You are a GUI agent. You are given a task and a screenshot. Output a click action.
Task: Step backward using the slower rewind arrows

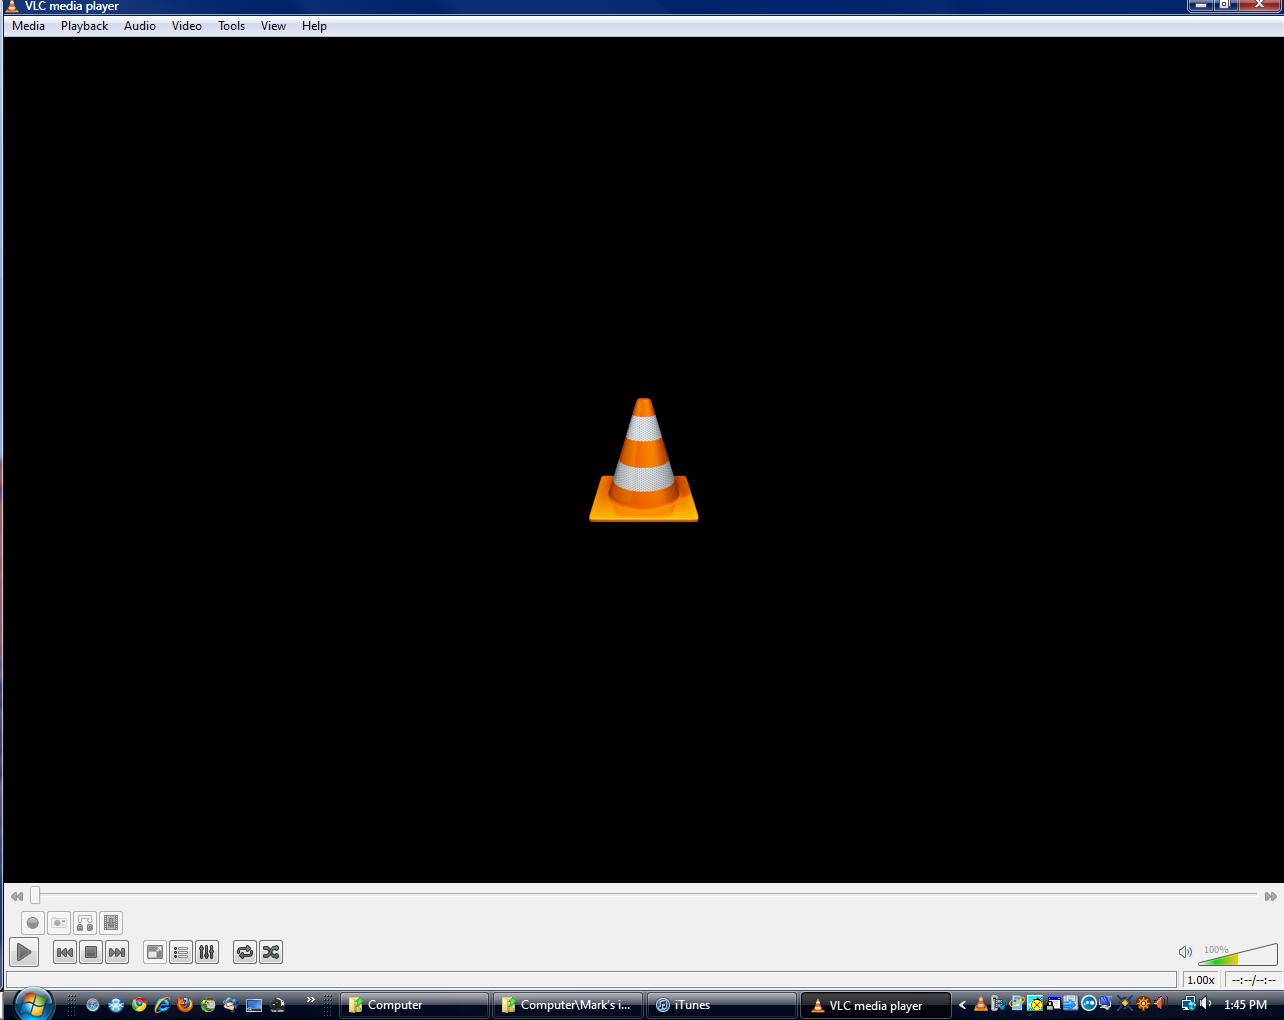[x=17, y=896]
